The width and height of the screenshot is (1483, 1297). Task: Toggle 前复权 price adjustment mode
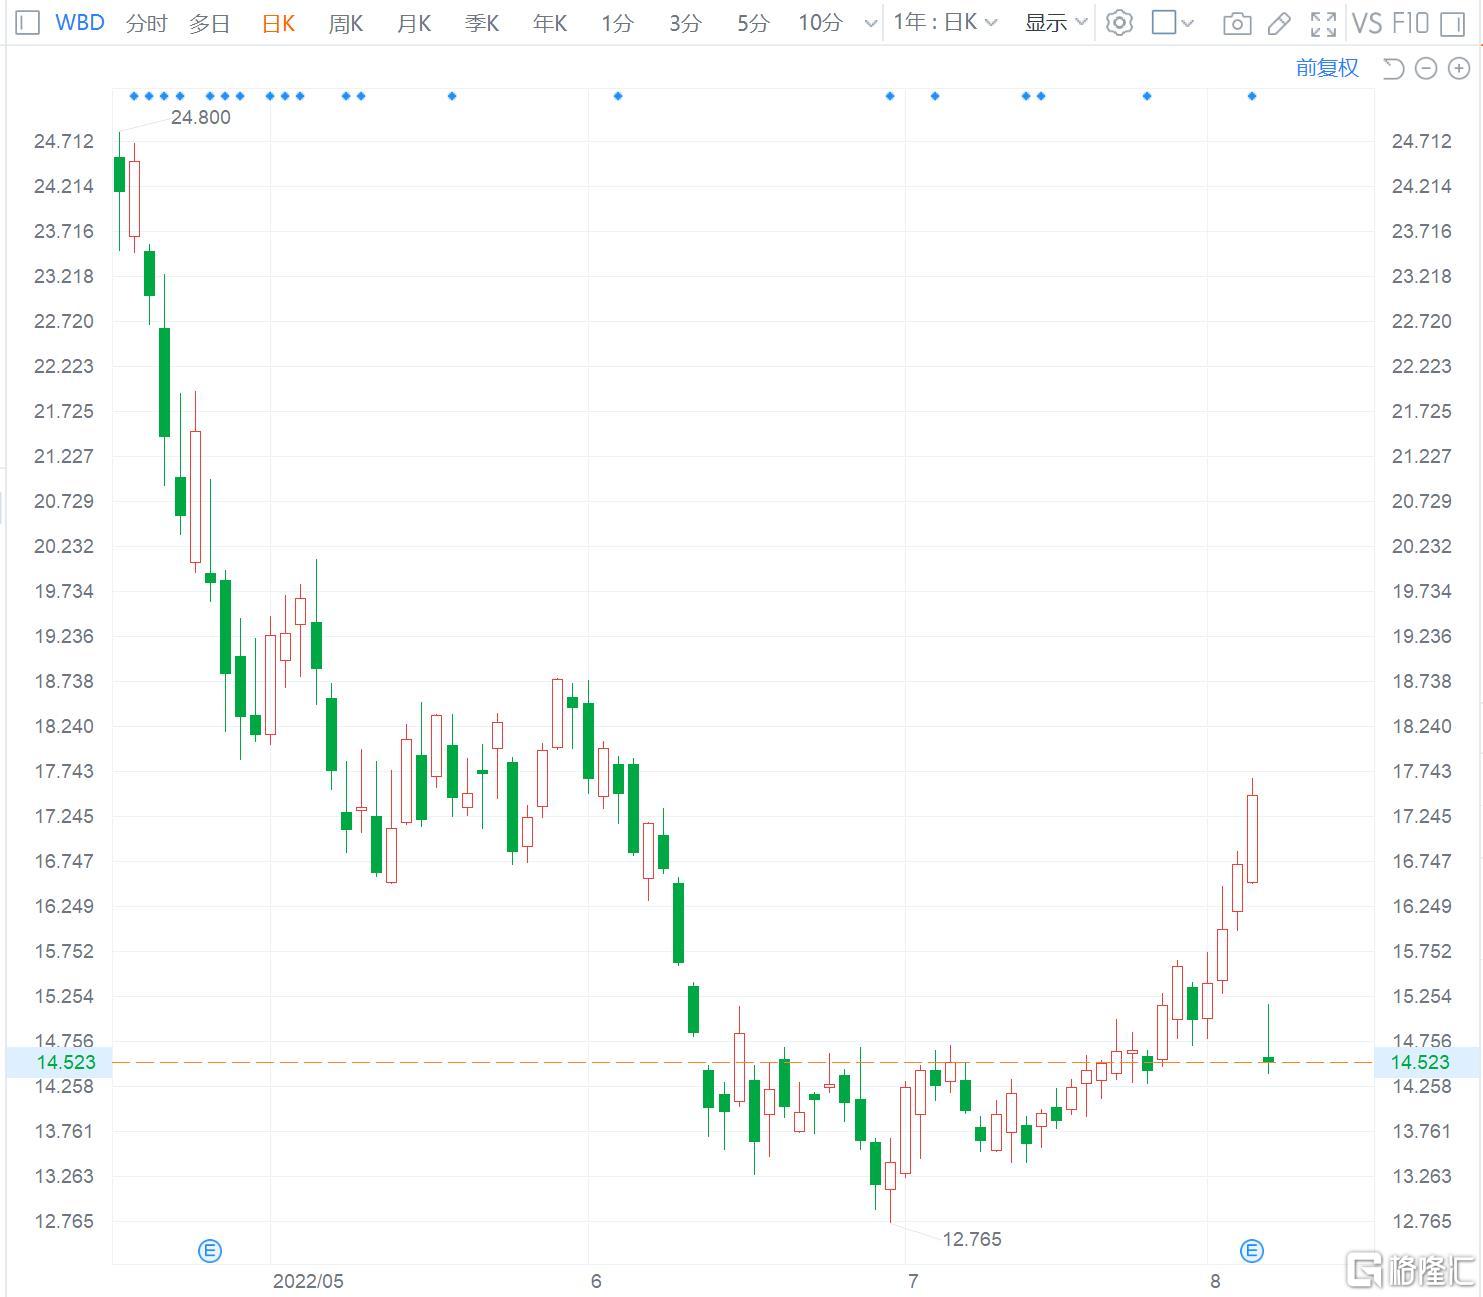tap(1327, 68)
